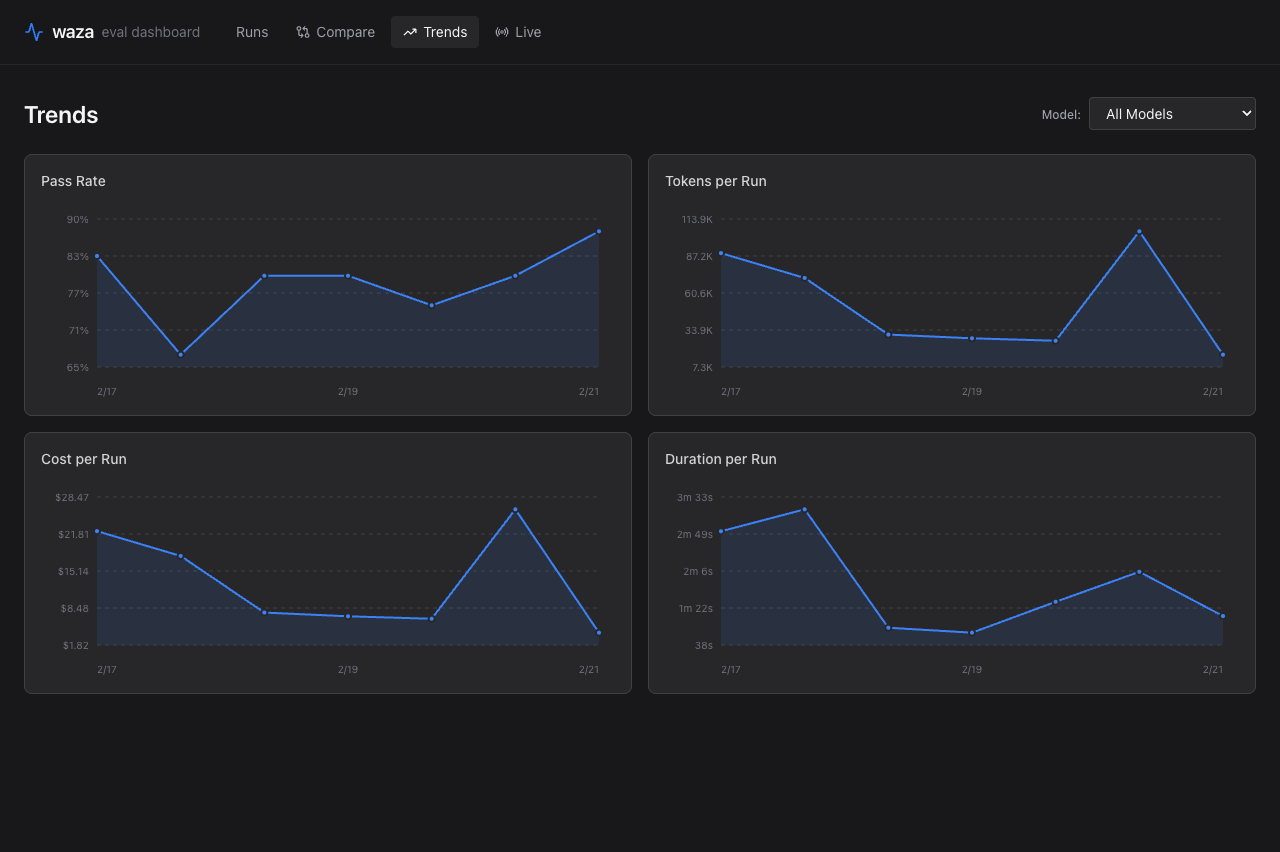Select the highest point on Pass Rate chart
The image size is (1280, 852).
(599, 231)
